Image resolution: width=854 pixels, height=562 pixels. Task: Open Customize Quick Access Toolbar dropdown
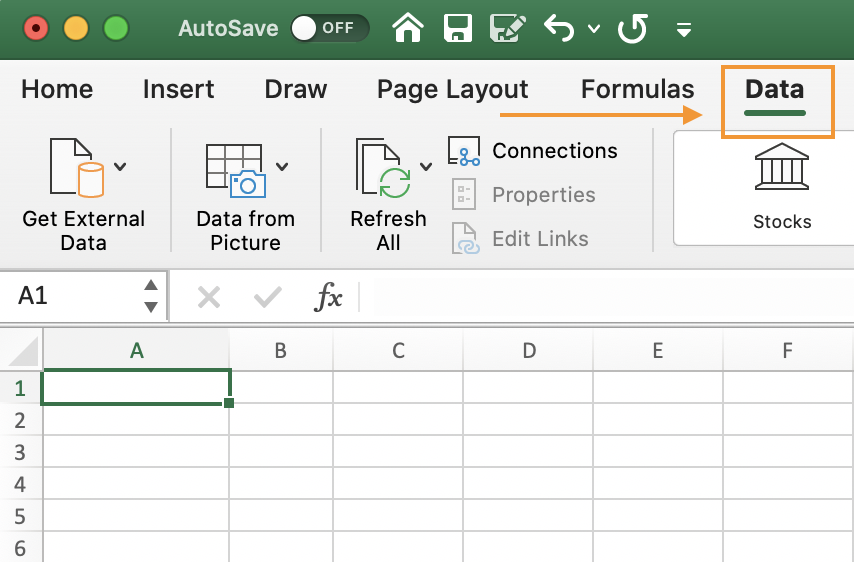point(684,29)
